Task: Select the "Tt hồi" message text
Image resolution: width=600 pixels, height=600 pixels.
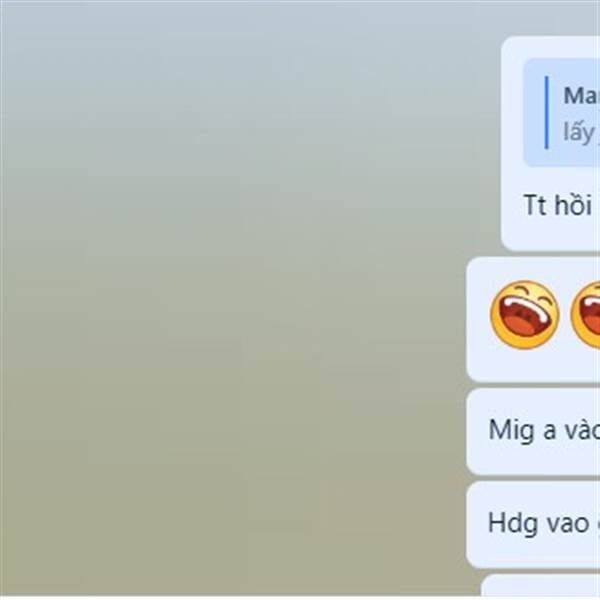Action: [558, 205]
